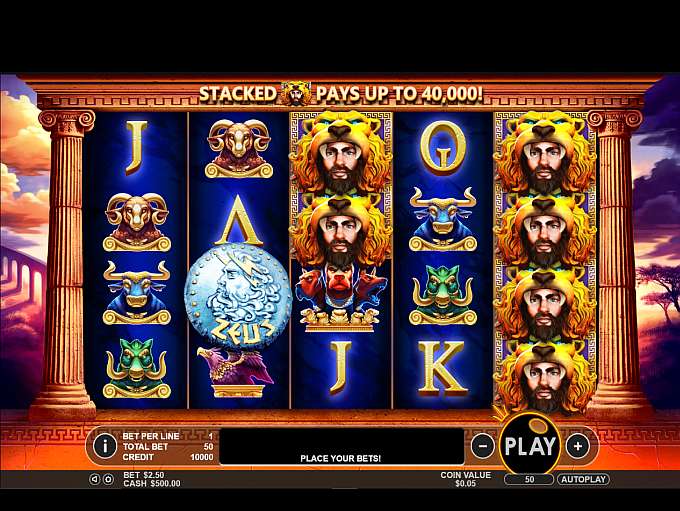The height and width of the screenshot is (511, 680).
Task: Click the gold Q symbol on reel four
Action: click(442, 148)
